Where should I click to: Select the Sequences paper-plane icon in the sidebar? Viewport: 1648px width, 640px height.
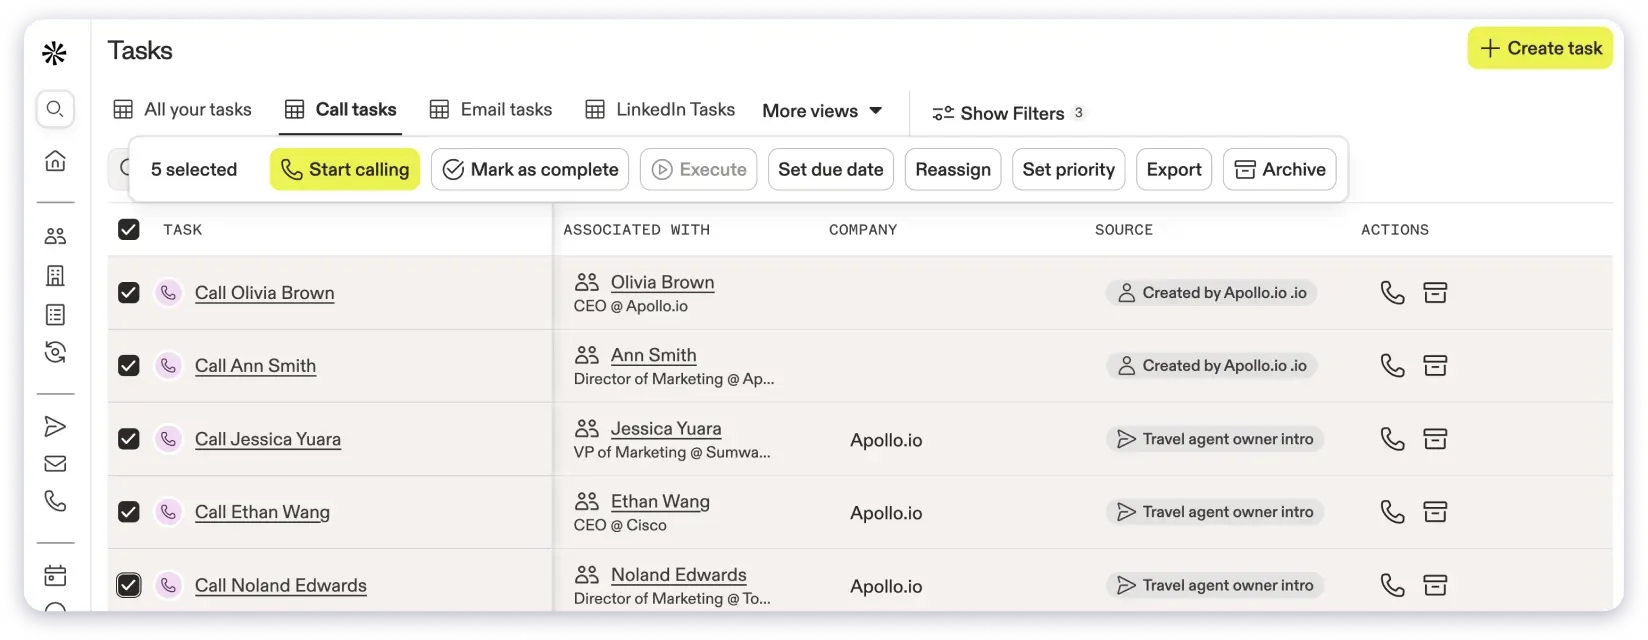pyautogui.click(x=56, y=427)
